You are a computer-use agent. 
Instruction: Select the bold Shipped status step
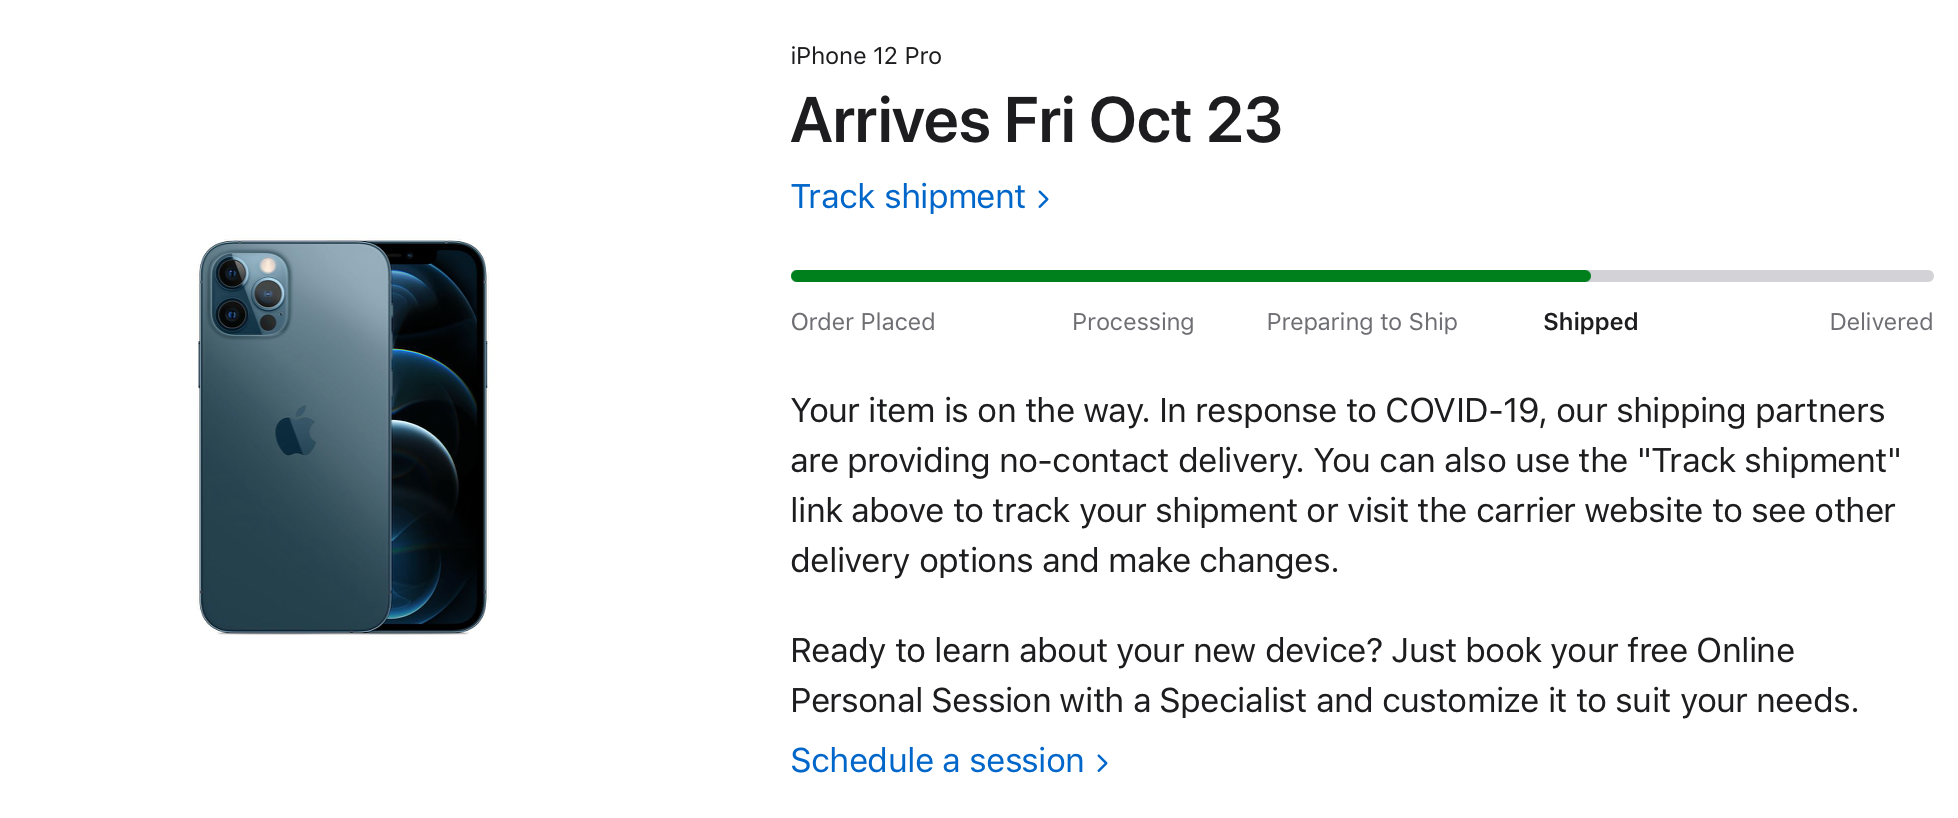click(x=1590, y=322)
